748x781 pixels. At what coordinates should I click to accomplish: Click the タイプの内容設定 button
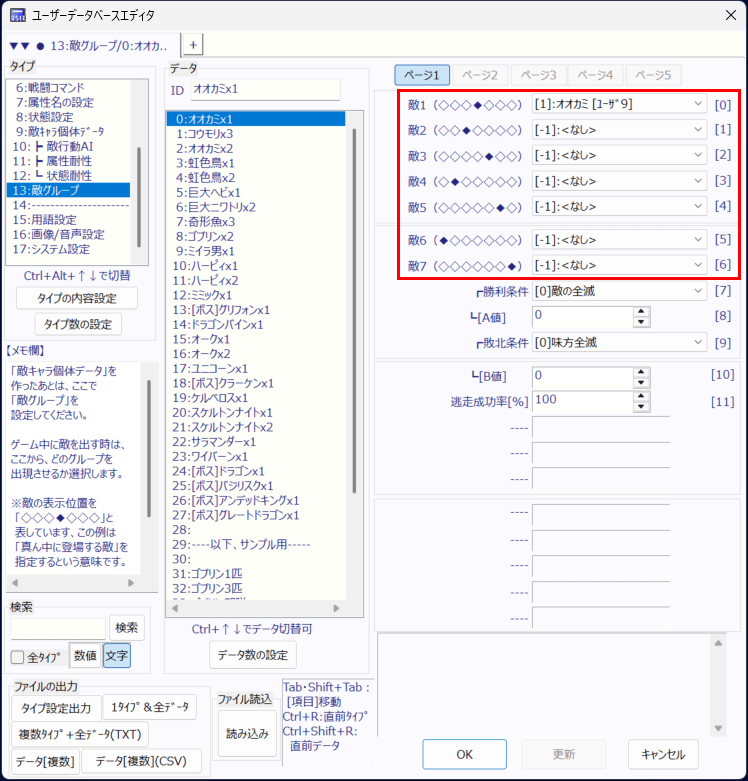click(77, 298)
